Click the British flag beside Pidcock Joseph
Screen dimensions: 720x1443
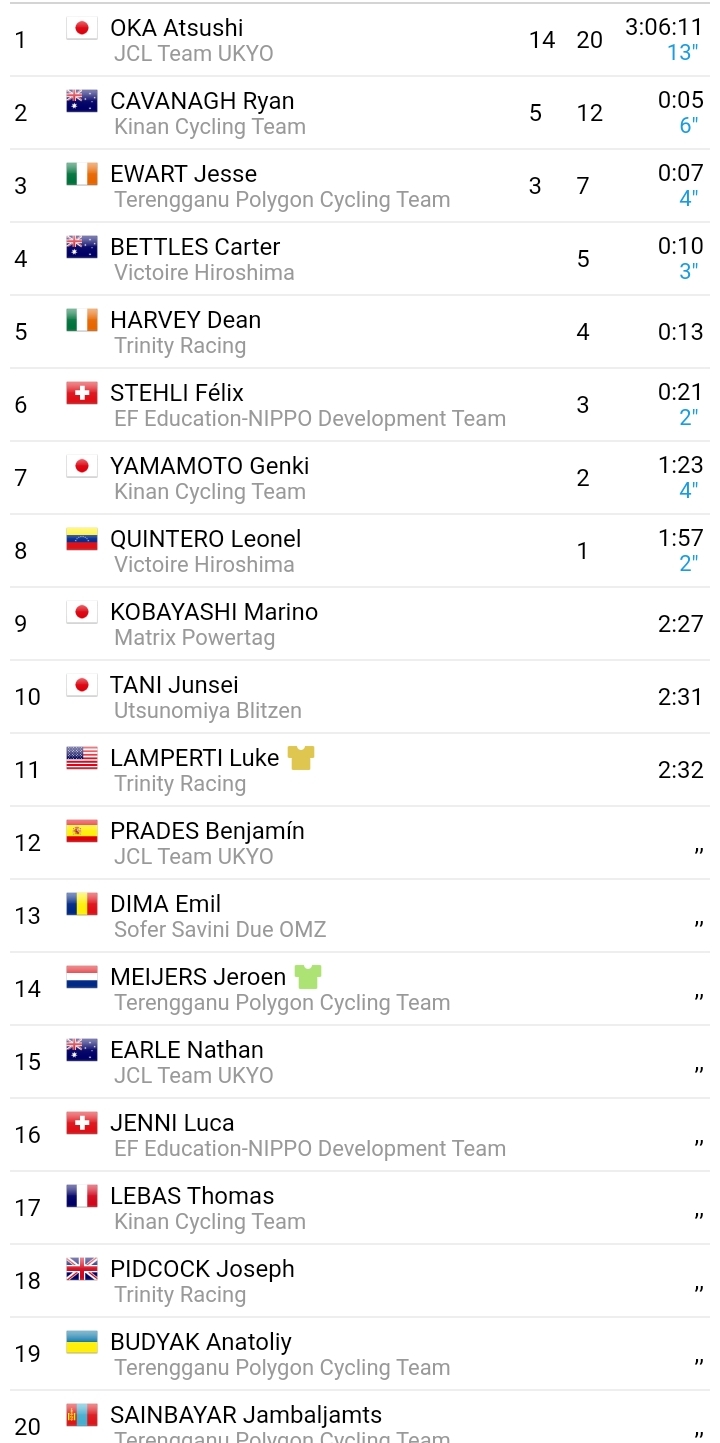click(x=82, y=1269)
